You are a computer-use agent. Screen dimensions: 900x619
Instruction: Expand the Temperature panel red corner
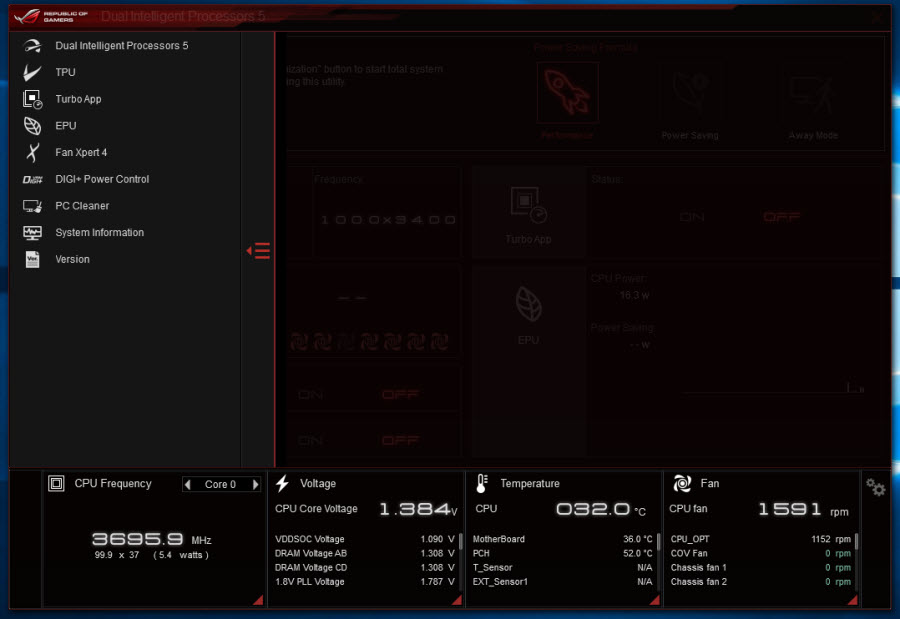point(655,600)
